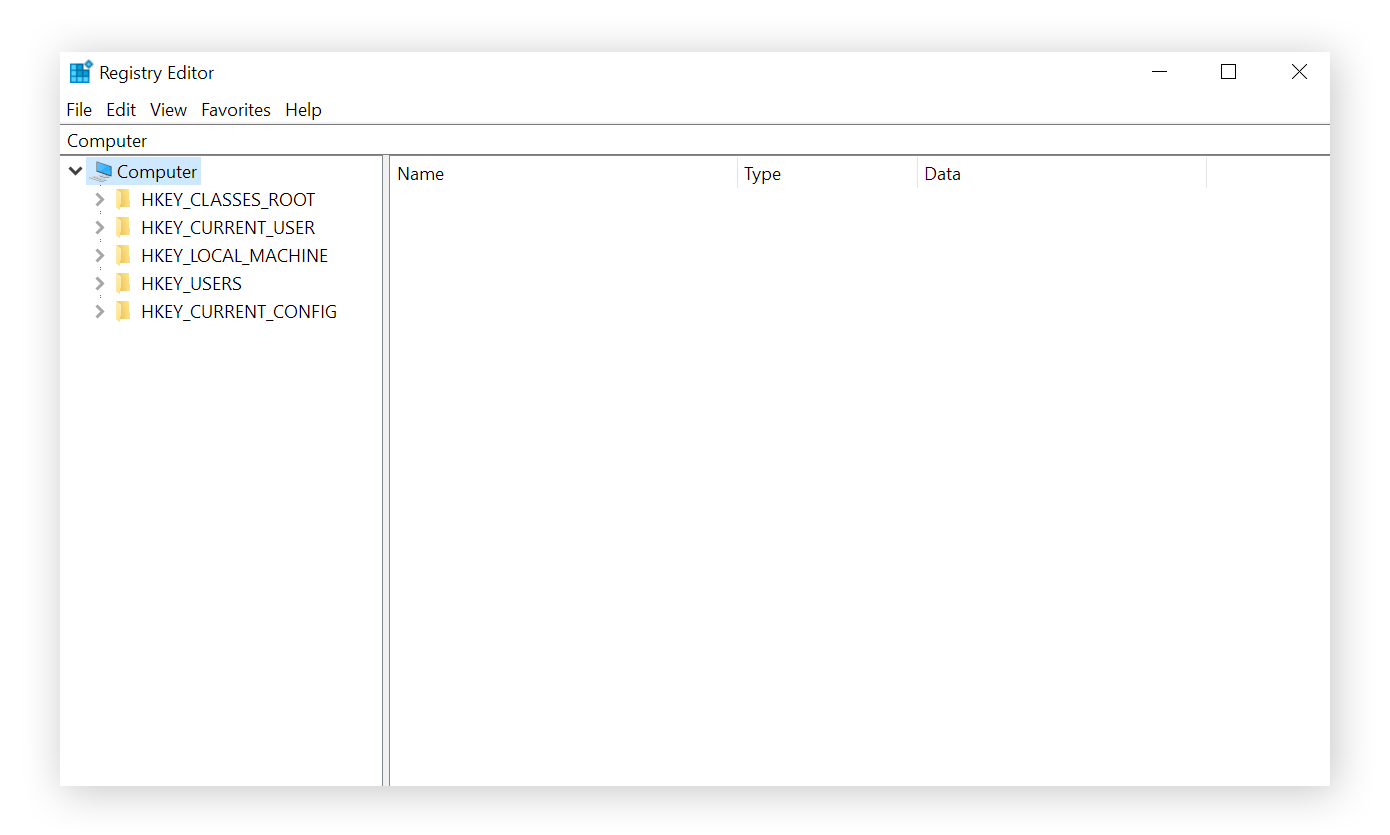Click inside the registry address bar
Viewport: 1390px width, 835px height.
(x=400, y=140)
